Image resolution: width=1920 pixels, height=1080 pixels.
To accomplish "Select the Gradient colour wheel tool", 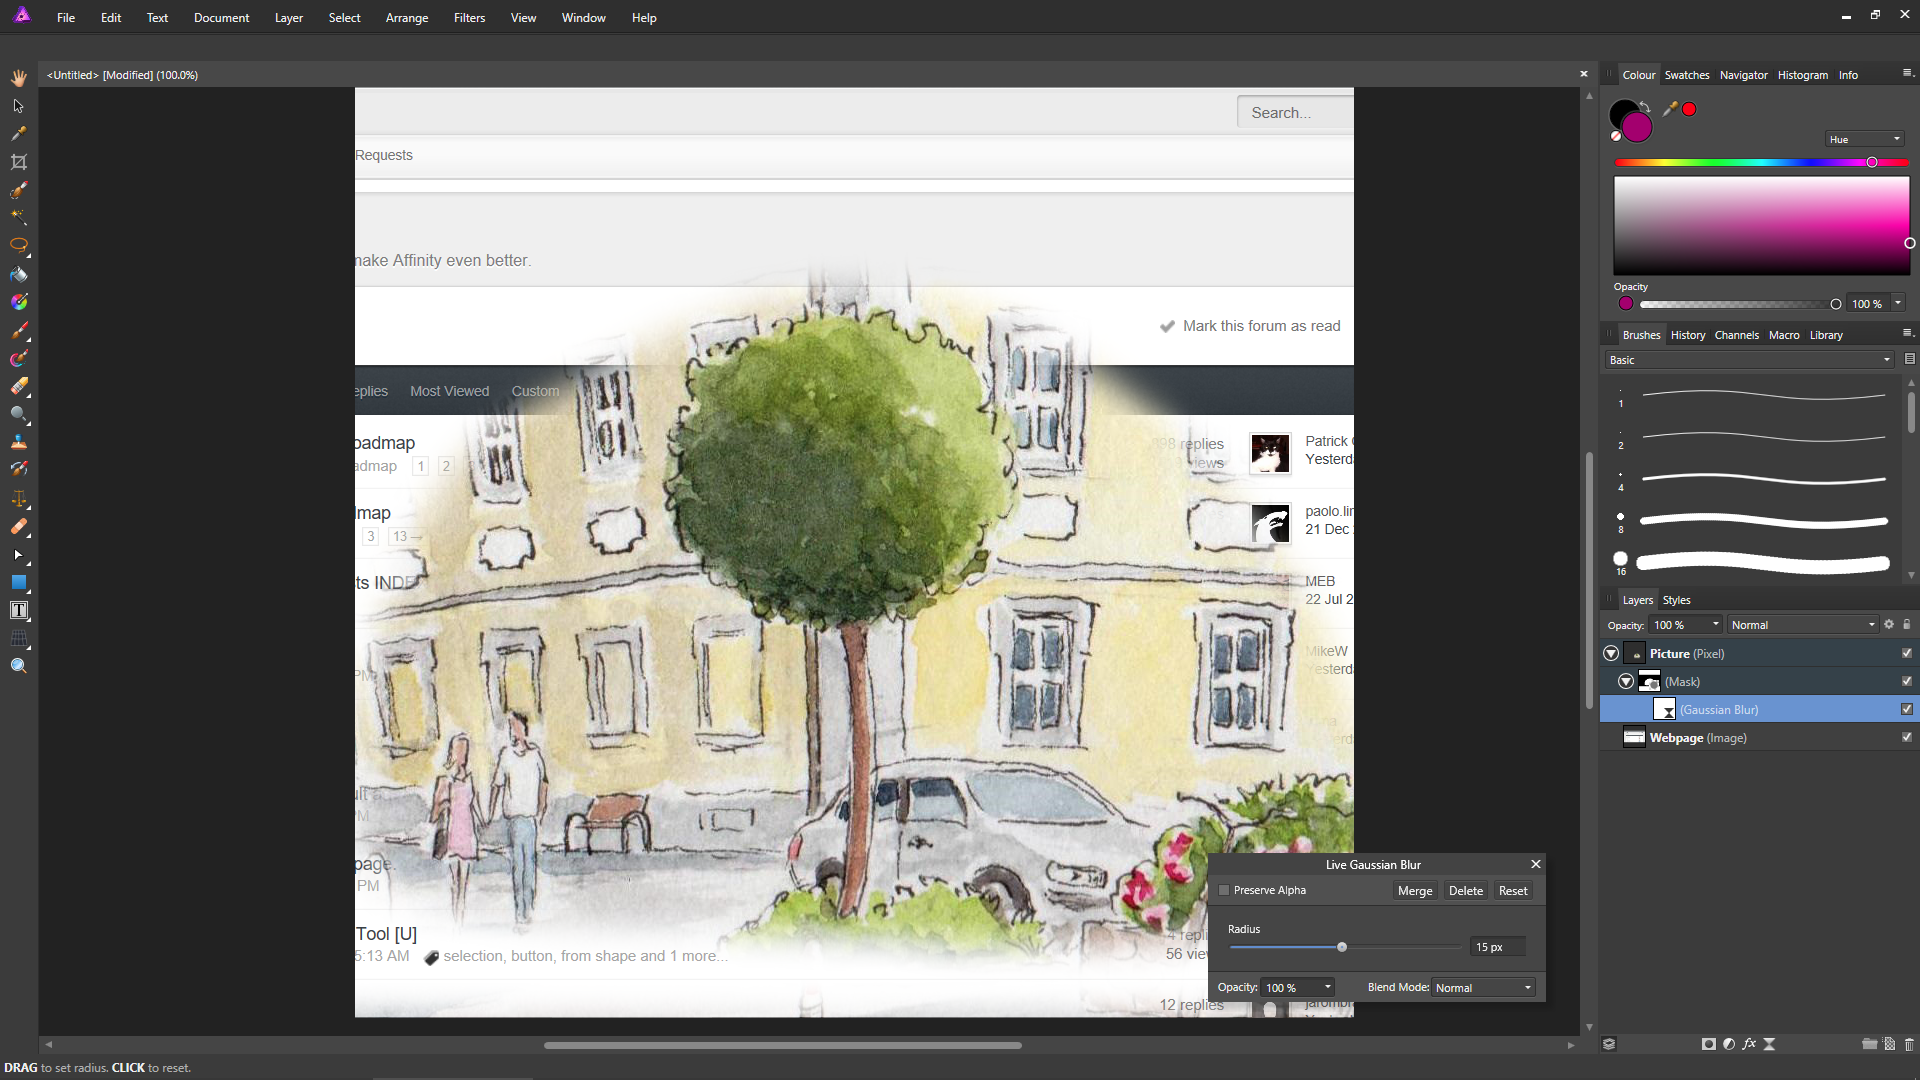I will [19, 302].
